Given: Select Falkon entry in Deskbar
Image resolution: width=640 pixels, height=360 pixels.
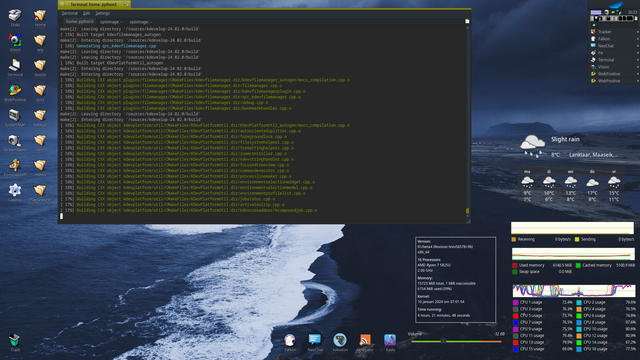Looking at the screenshot, I should [x=604, y=39].
